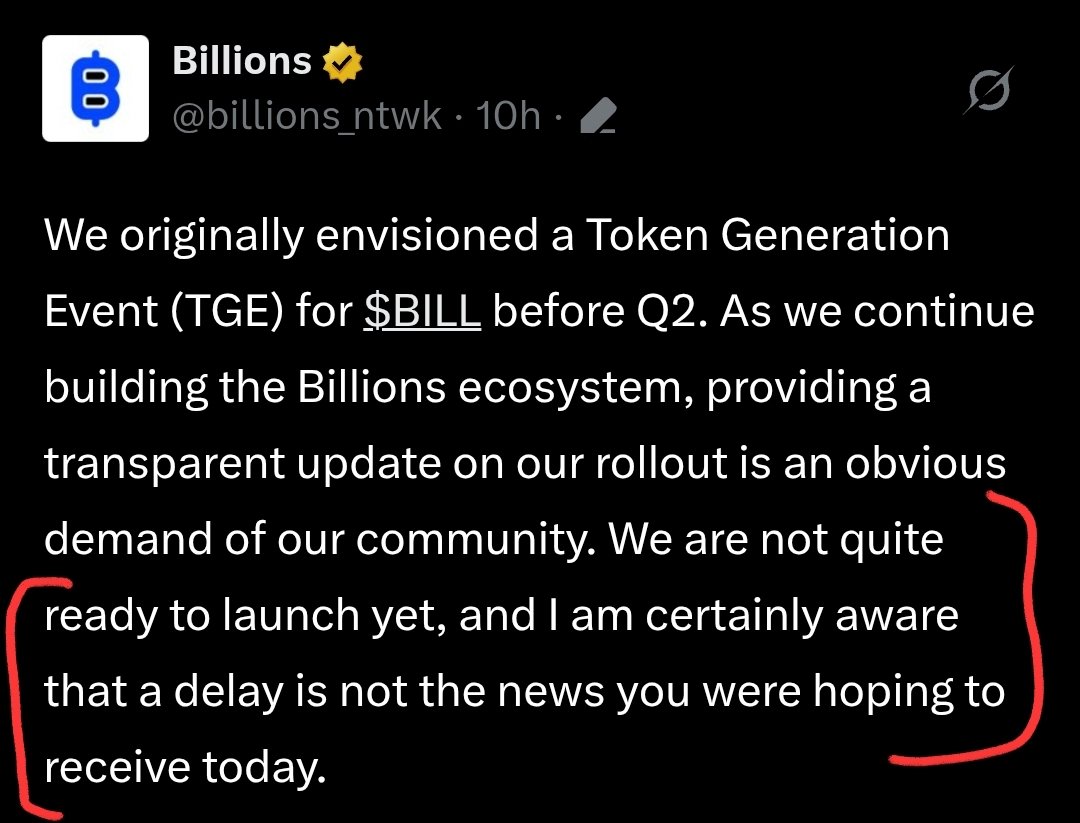
Task: Click the edited pencil icon
Action: tap(597, 120)
